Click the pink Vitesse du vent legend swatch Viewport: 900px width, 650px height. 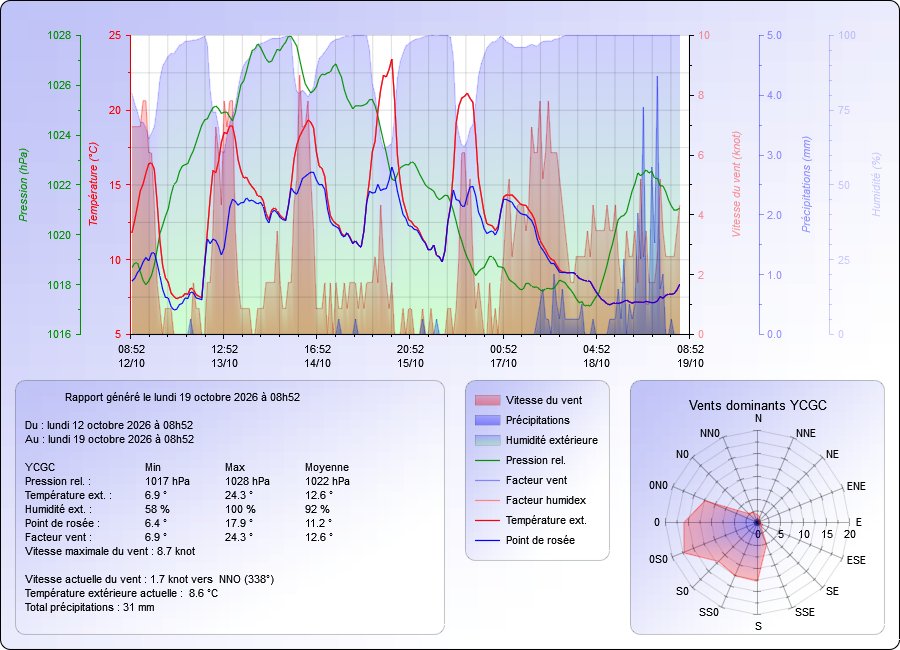point(488,400)
